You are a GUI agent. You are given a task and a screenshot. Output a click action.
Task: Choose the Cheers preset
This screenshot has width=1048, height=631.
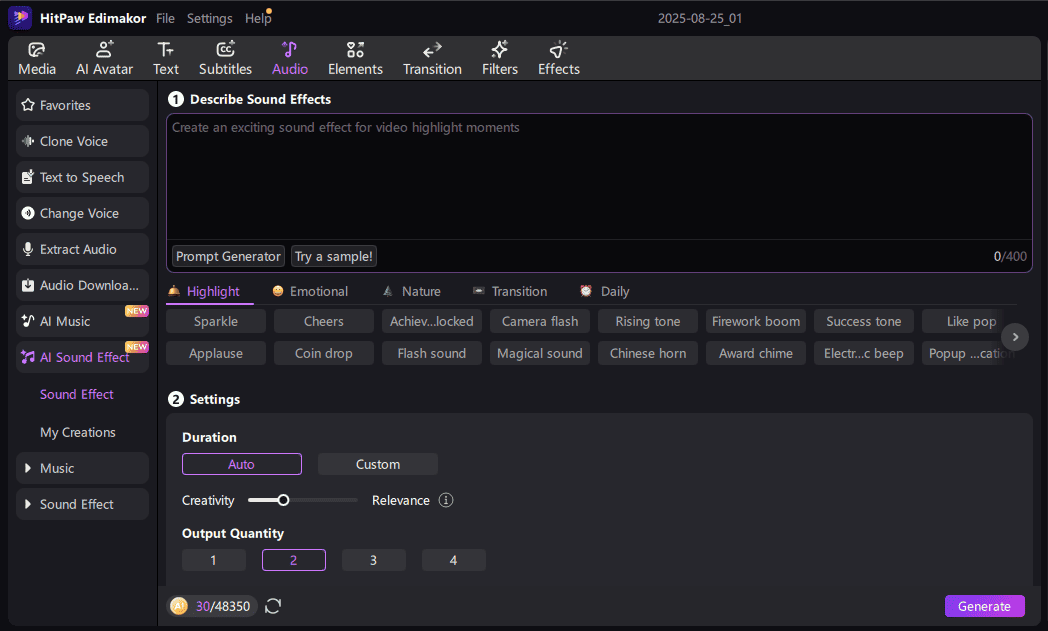tap(323, 322)
